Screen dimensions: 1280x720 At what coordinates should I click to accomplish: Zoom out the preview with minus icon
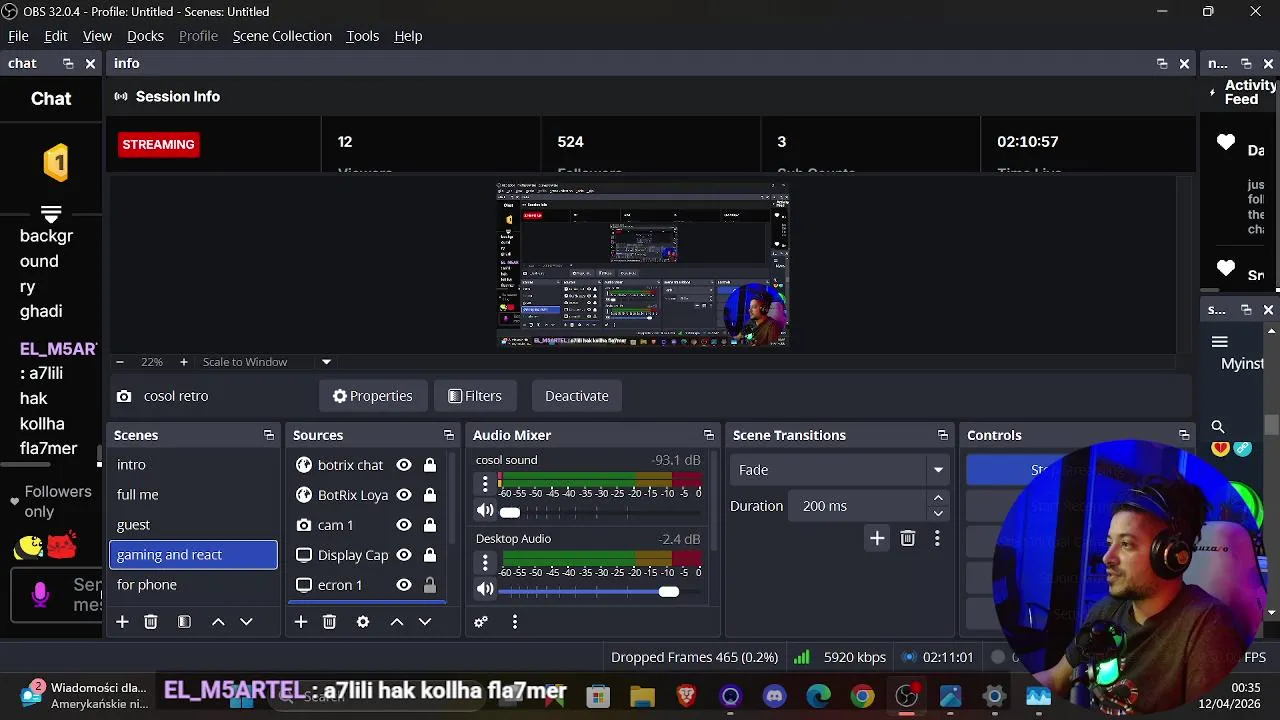[x=119, y=362]
